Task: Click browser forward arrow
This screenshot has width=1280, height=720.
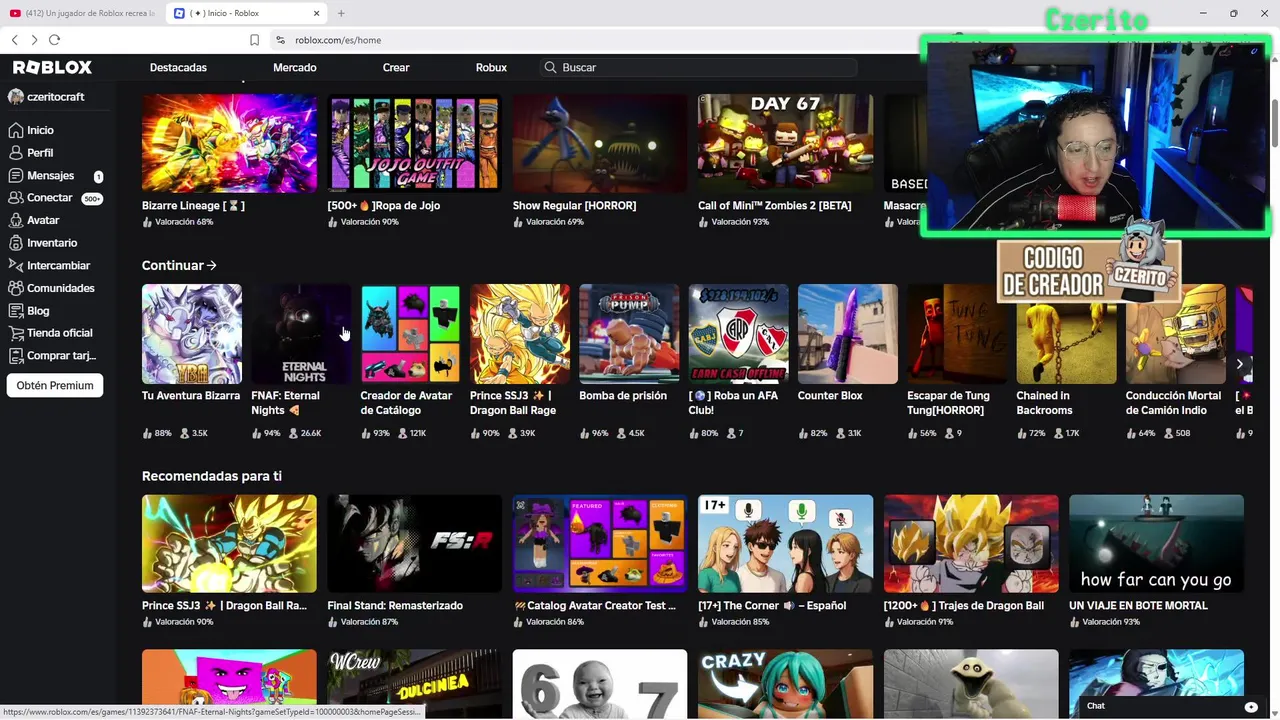Action: coord(34,40)
